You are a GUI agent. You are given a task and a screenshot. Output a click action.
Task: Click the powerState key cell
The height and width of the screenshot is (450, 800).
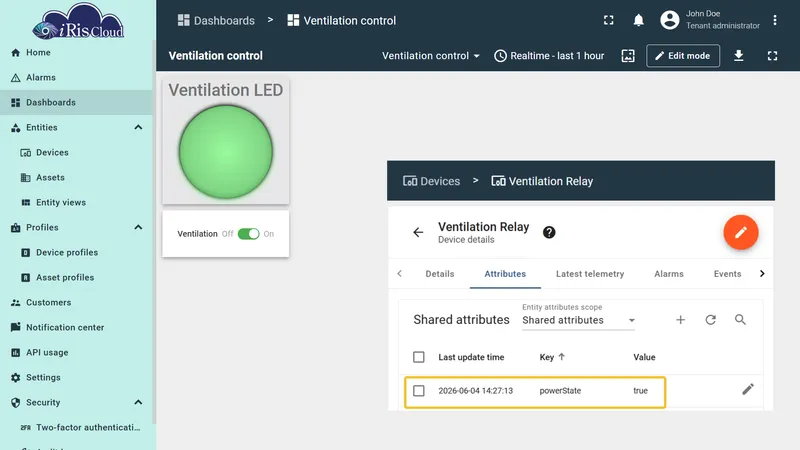click(560, 391)
